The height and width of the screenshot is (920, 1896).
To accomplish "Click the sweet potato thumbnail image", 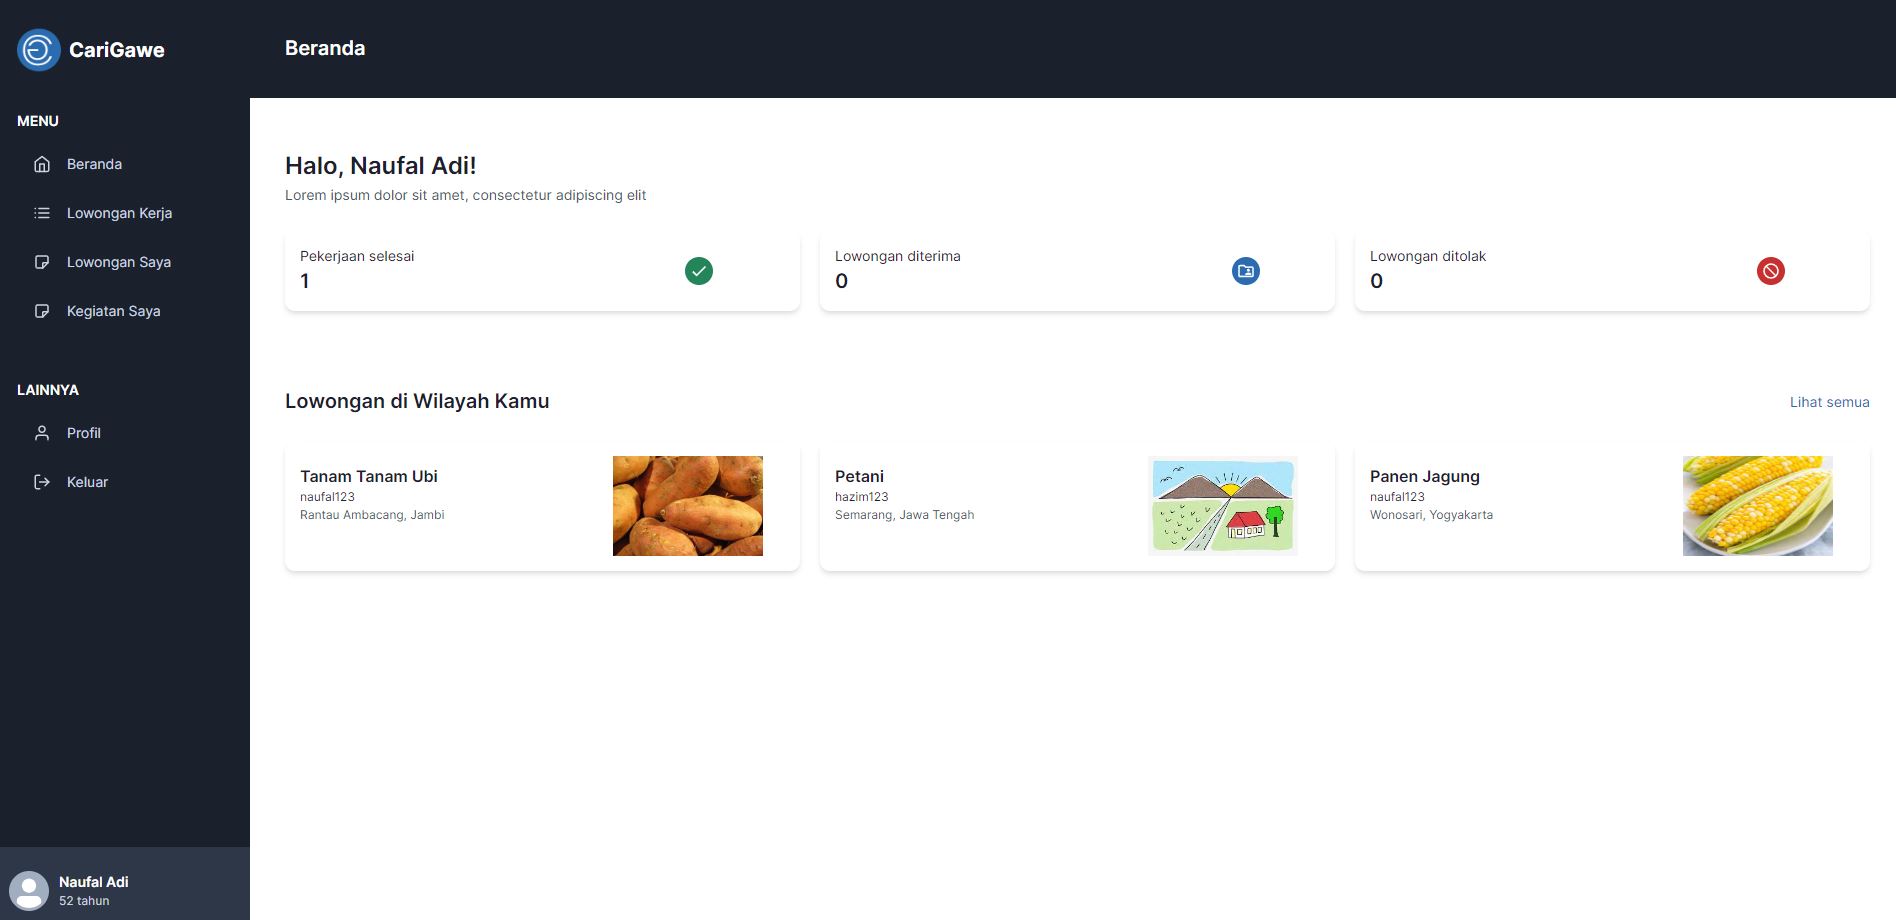I will coord(688,506).
